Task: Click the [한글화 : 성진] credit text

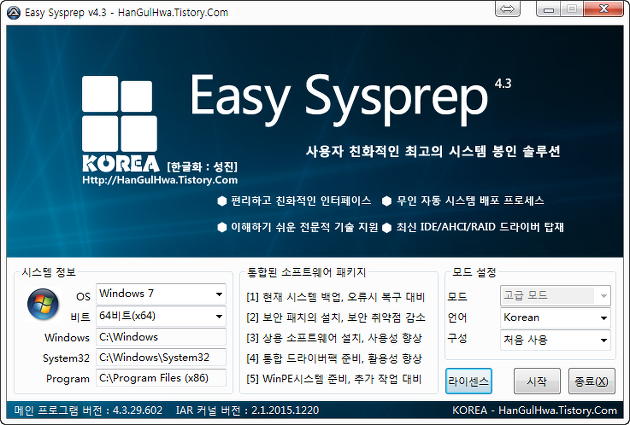Action: [x=202, y=166]
